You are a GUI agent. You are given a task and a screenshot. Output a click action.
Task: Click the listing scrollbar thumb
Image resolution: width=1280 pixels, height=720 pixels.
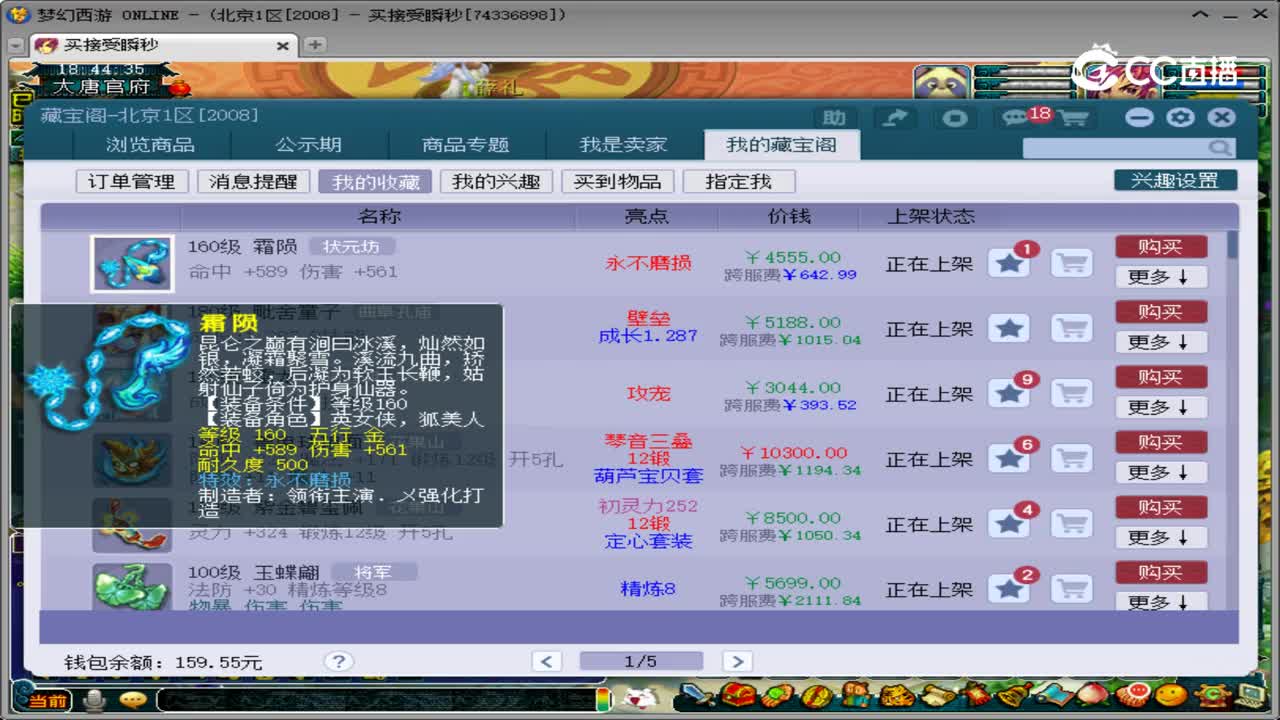1233,245
